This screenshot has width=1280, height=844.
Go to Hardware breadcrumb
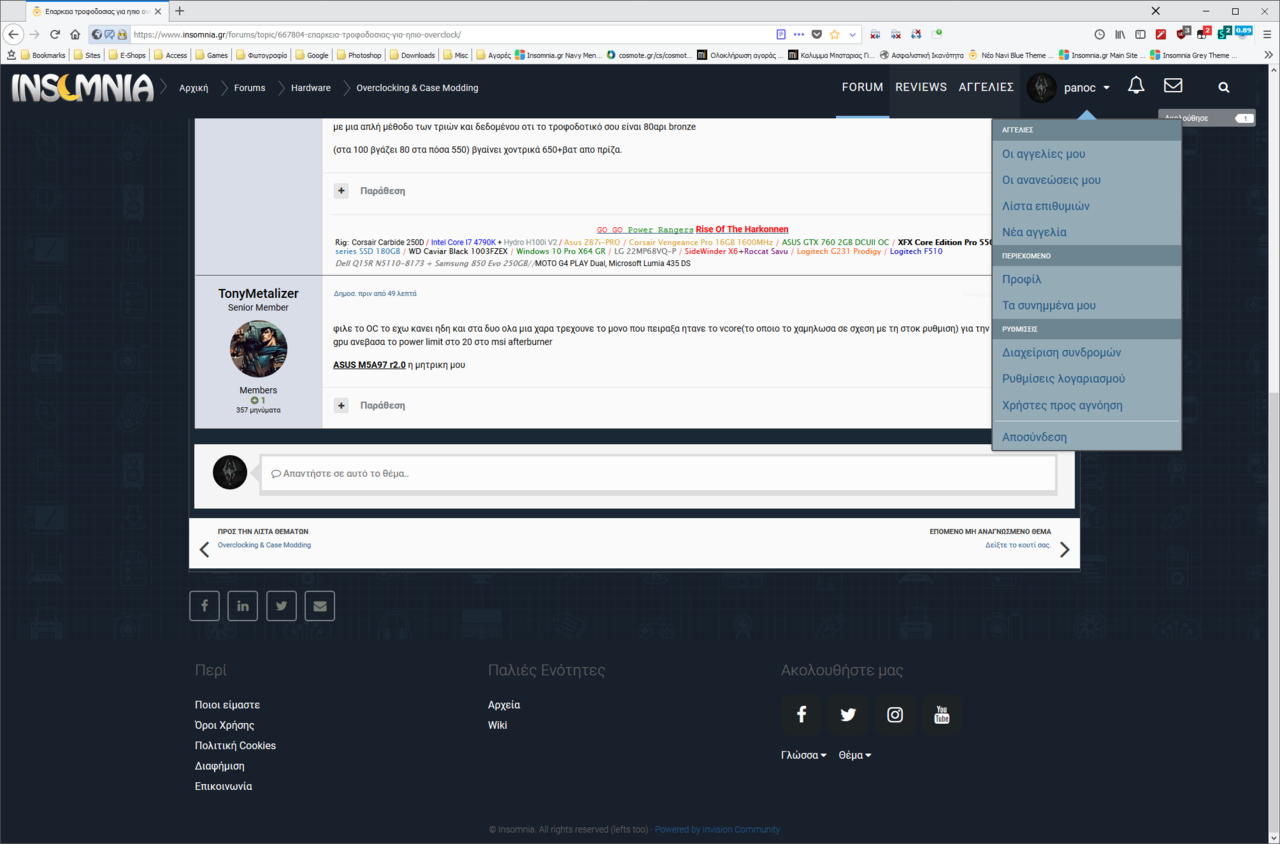click(x=311, y=88)
